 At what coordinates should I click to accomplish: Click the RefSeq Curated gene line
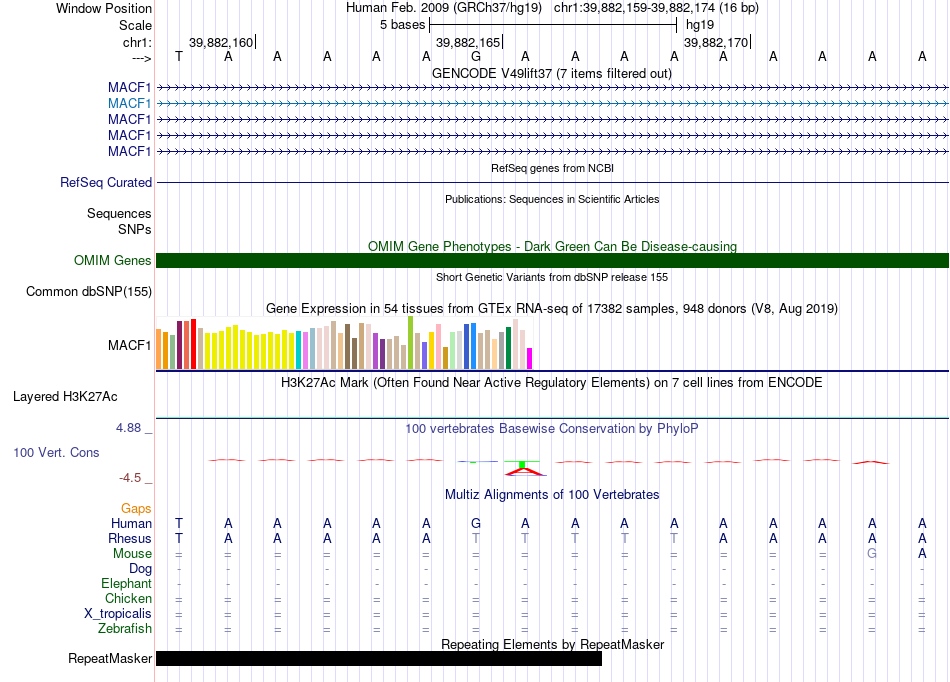[552, 182]
